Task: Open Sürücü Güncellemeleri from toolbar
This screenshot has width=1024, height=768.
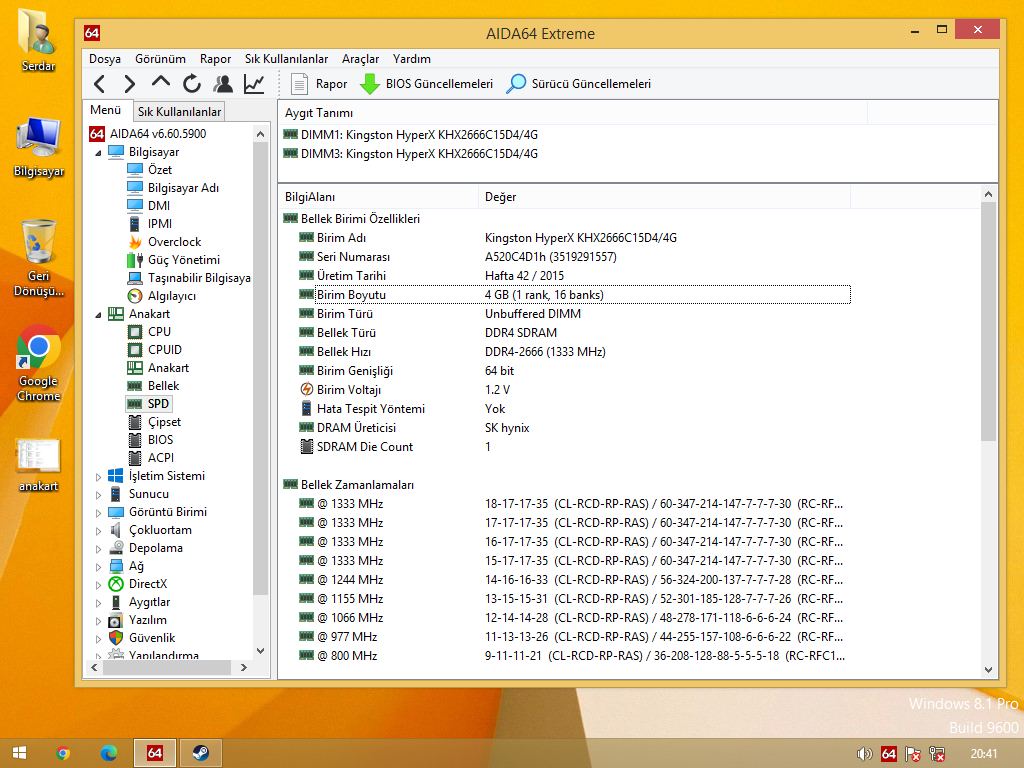Action: [579, 84]
